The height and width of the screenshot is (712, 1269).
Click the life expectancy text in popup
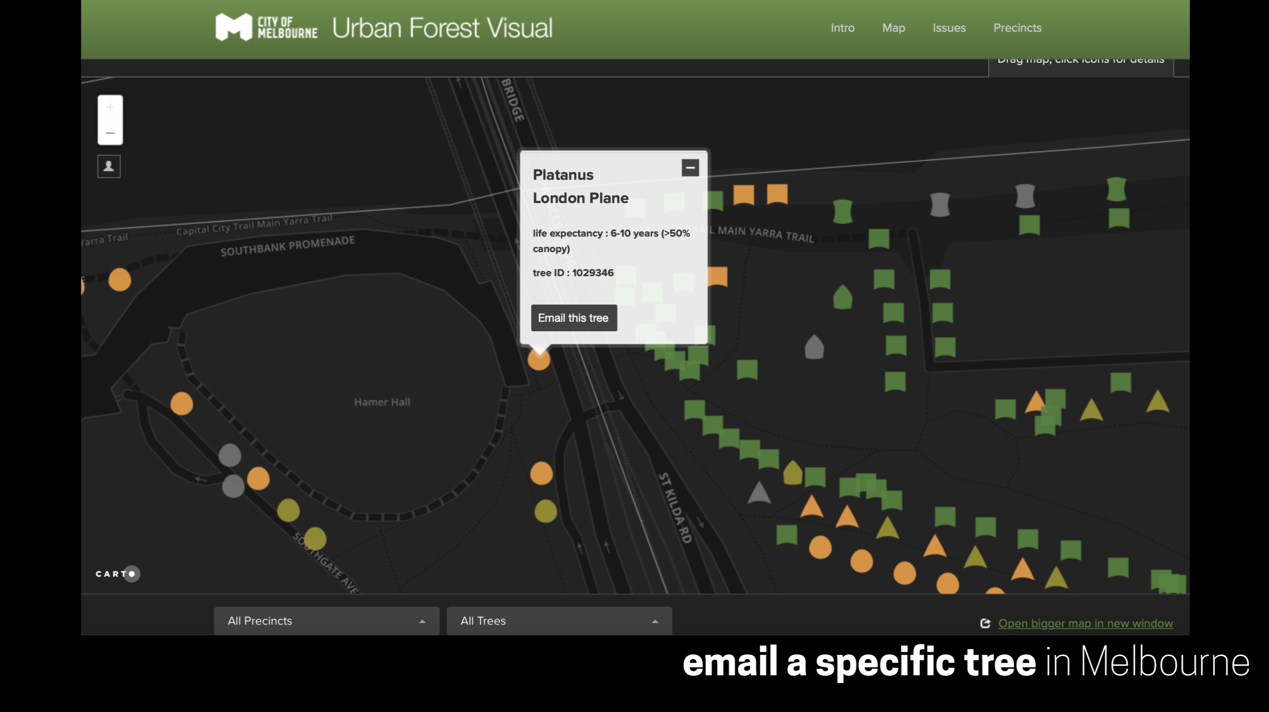pos(612,241)
